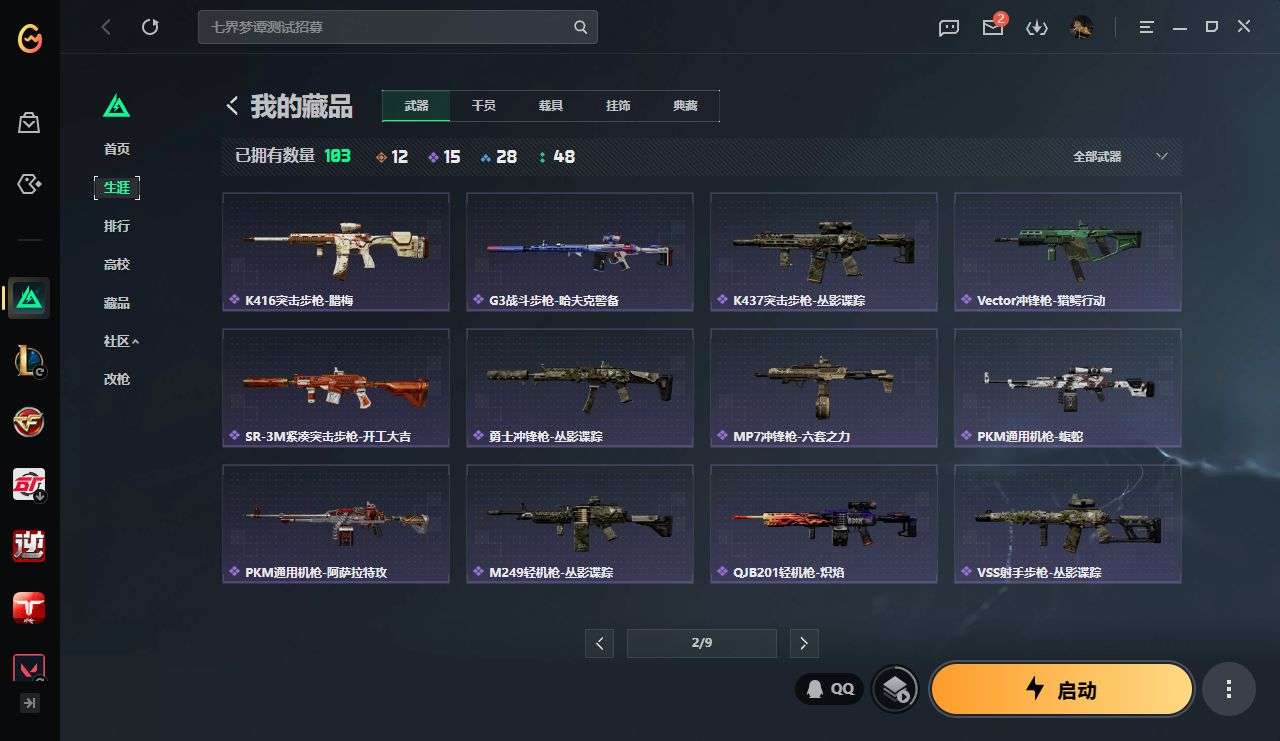Switch to the 载具 tab

click(x=551, y=106)
